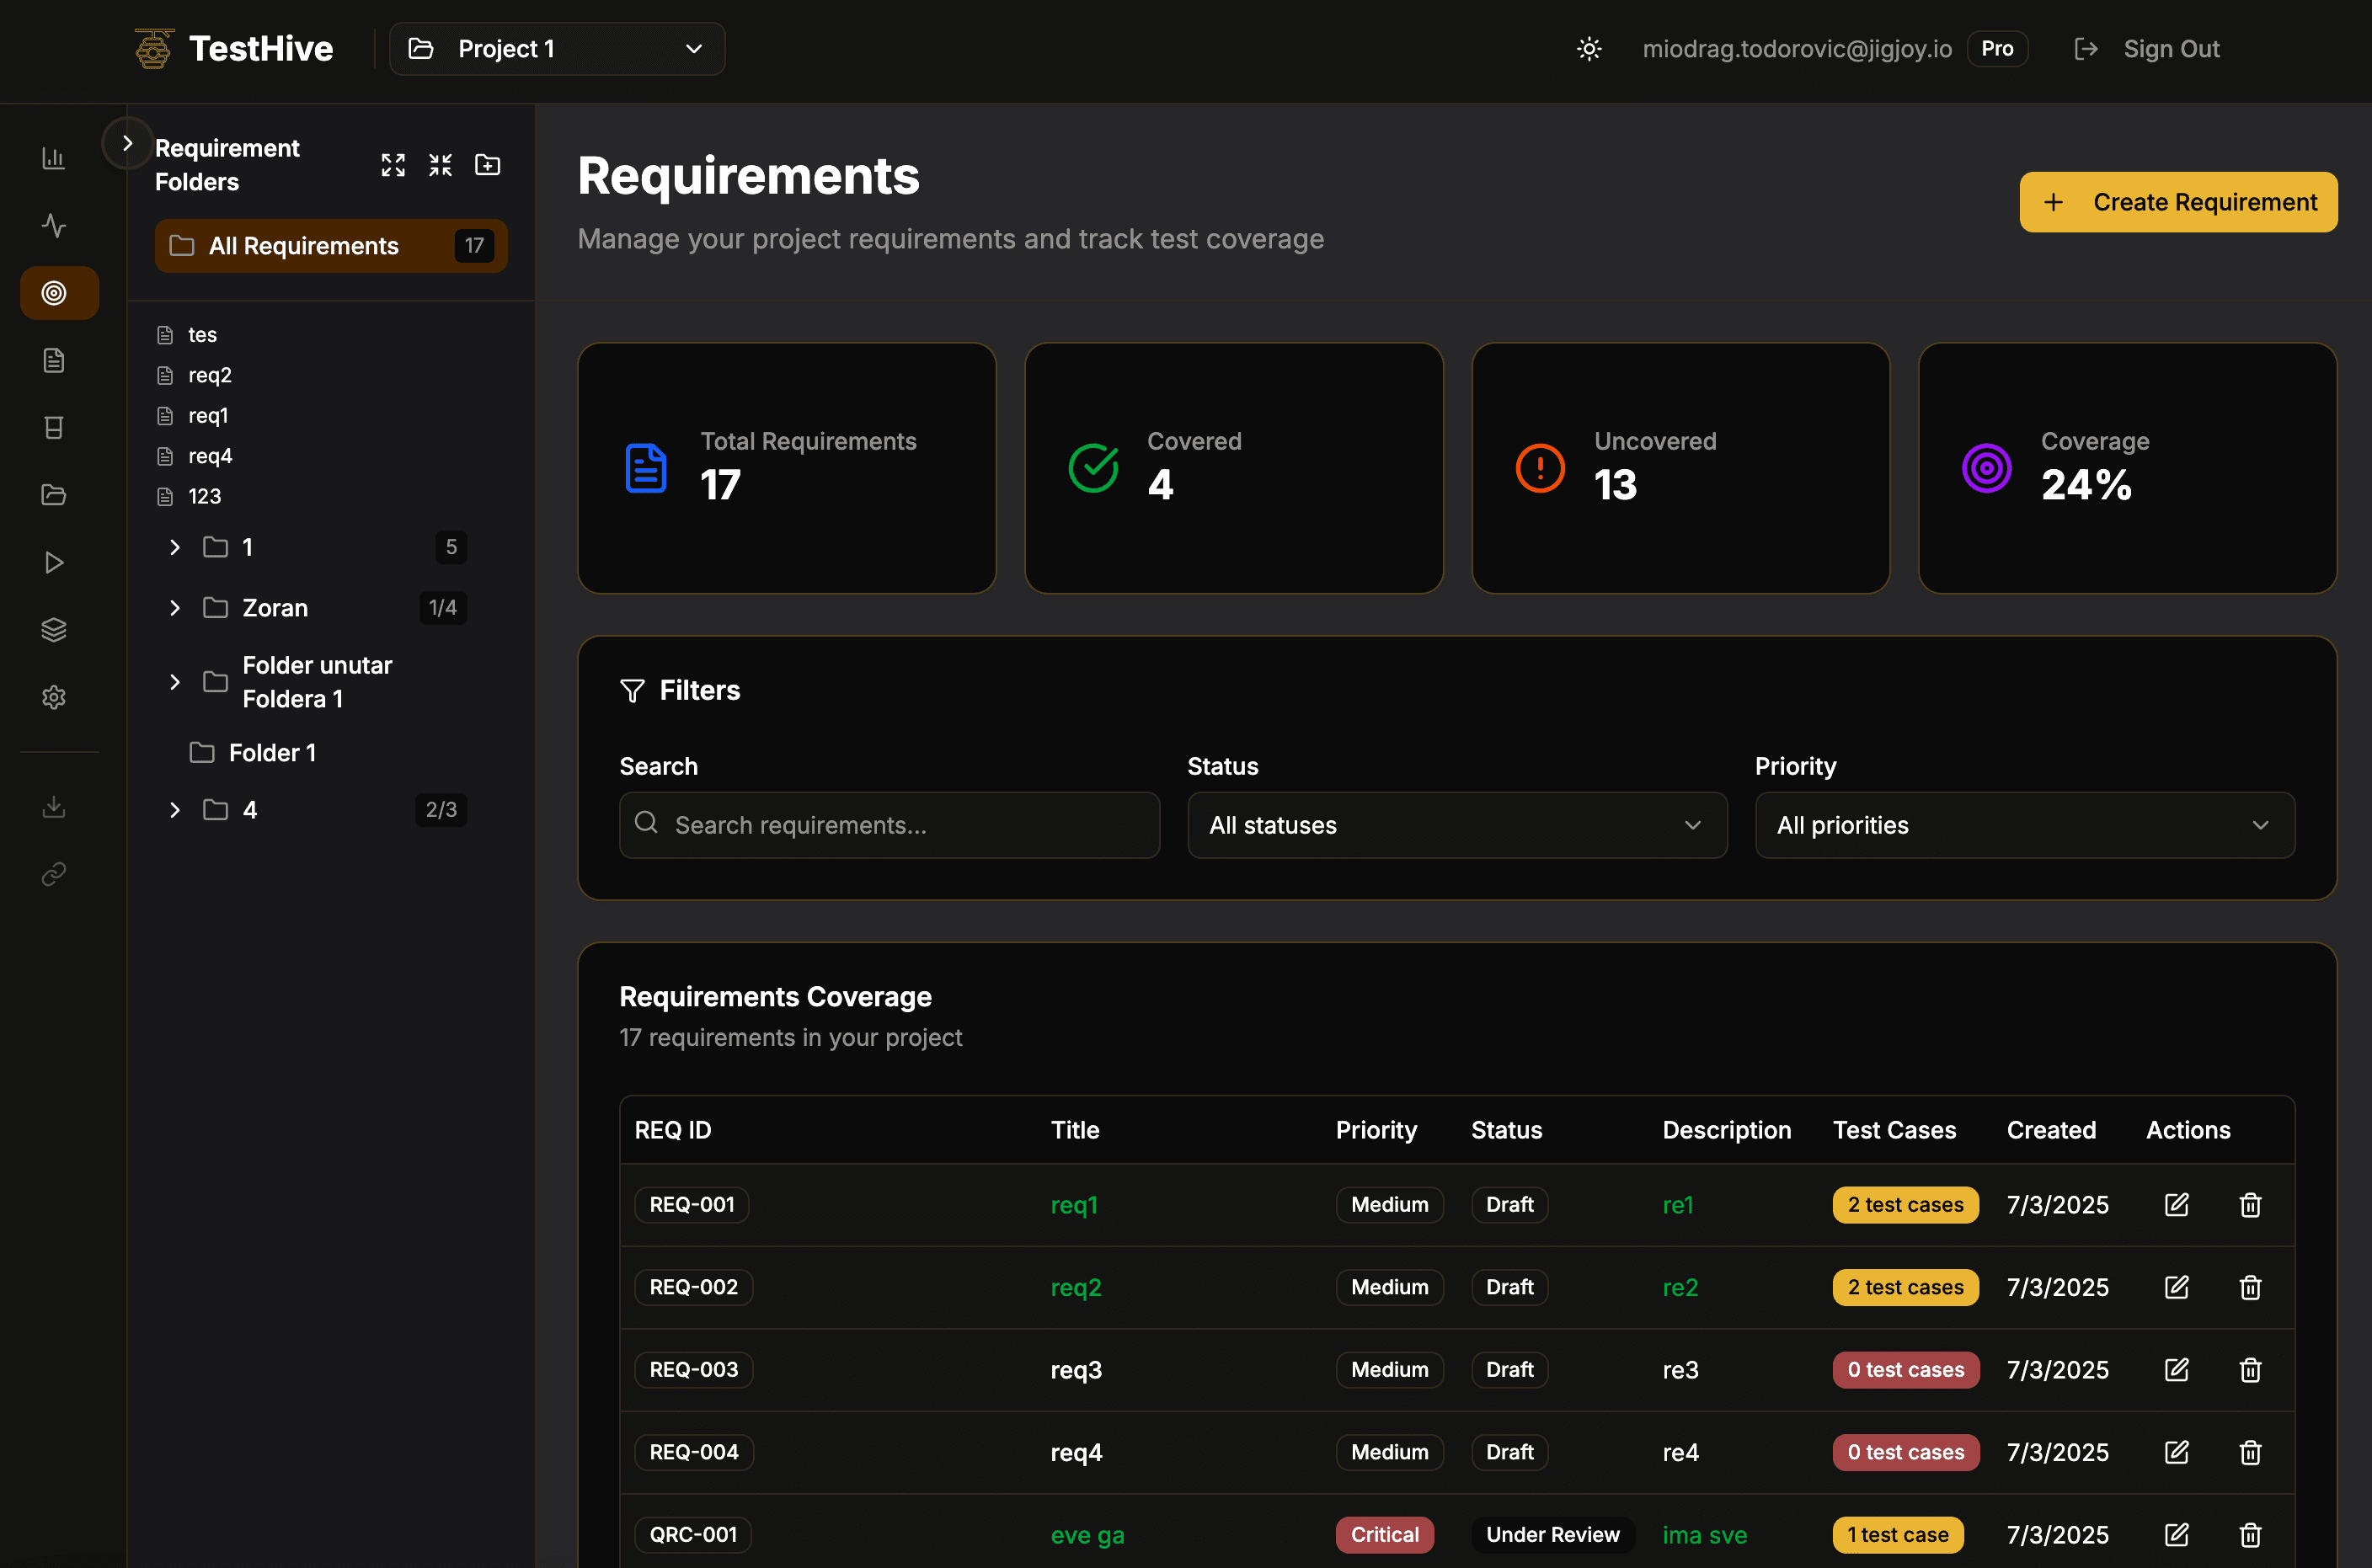Open Settings via the gear icon
The height and width of the screenshot is (1568, 2372).
[53, 697]
